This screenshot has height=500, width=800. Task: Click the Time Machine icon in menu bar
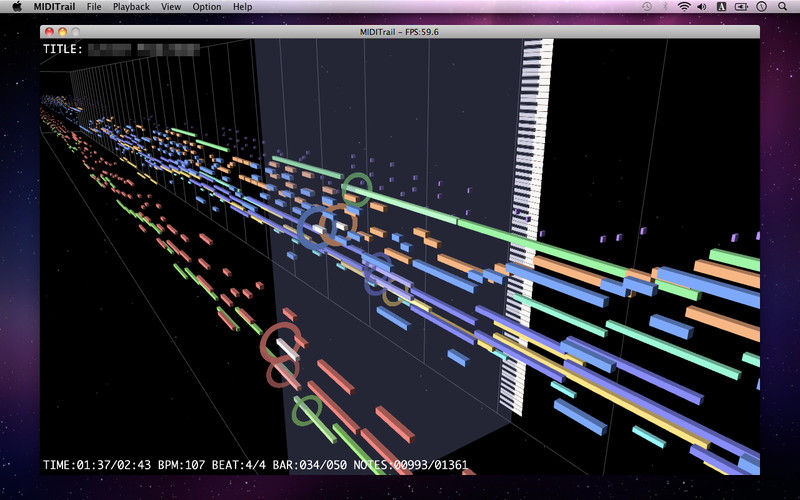click(647, 7)
